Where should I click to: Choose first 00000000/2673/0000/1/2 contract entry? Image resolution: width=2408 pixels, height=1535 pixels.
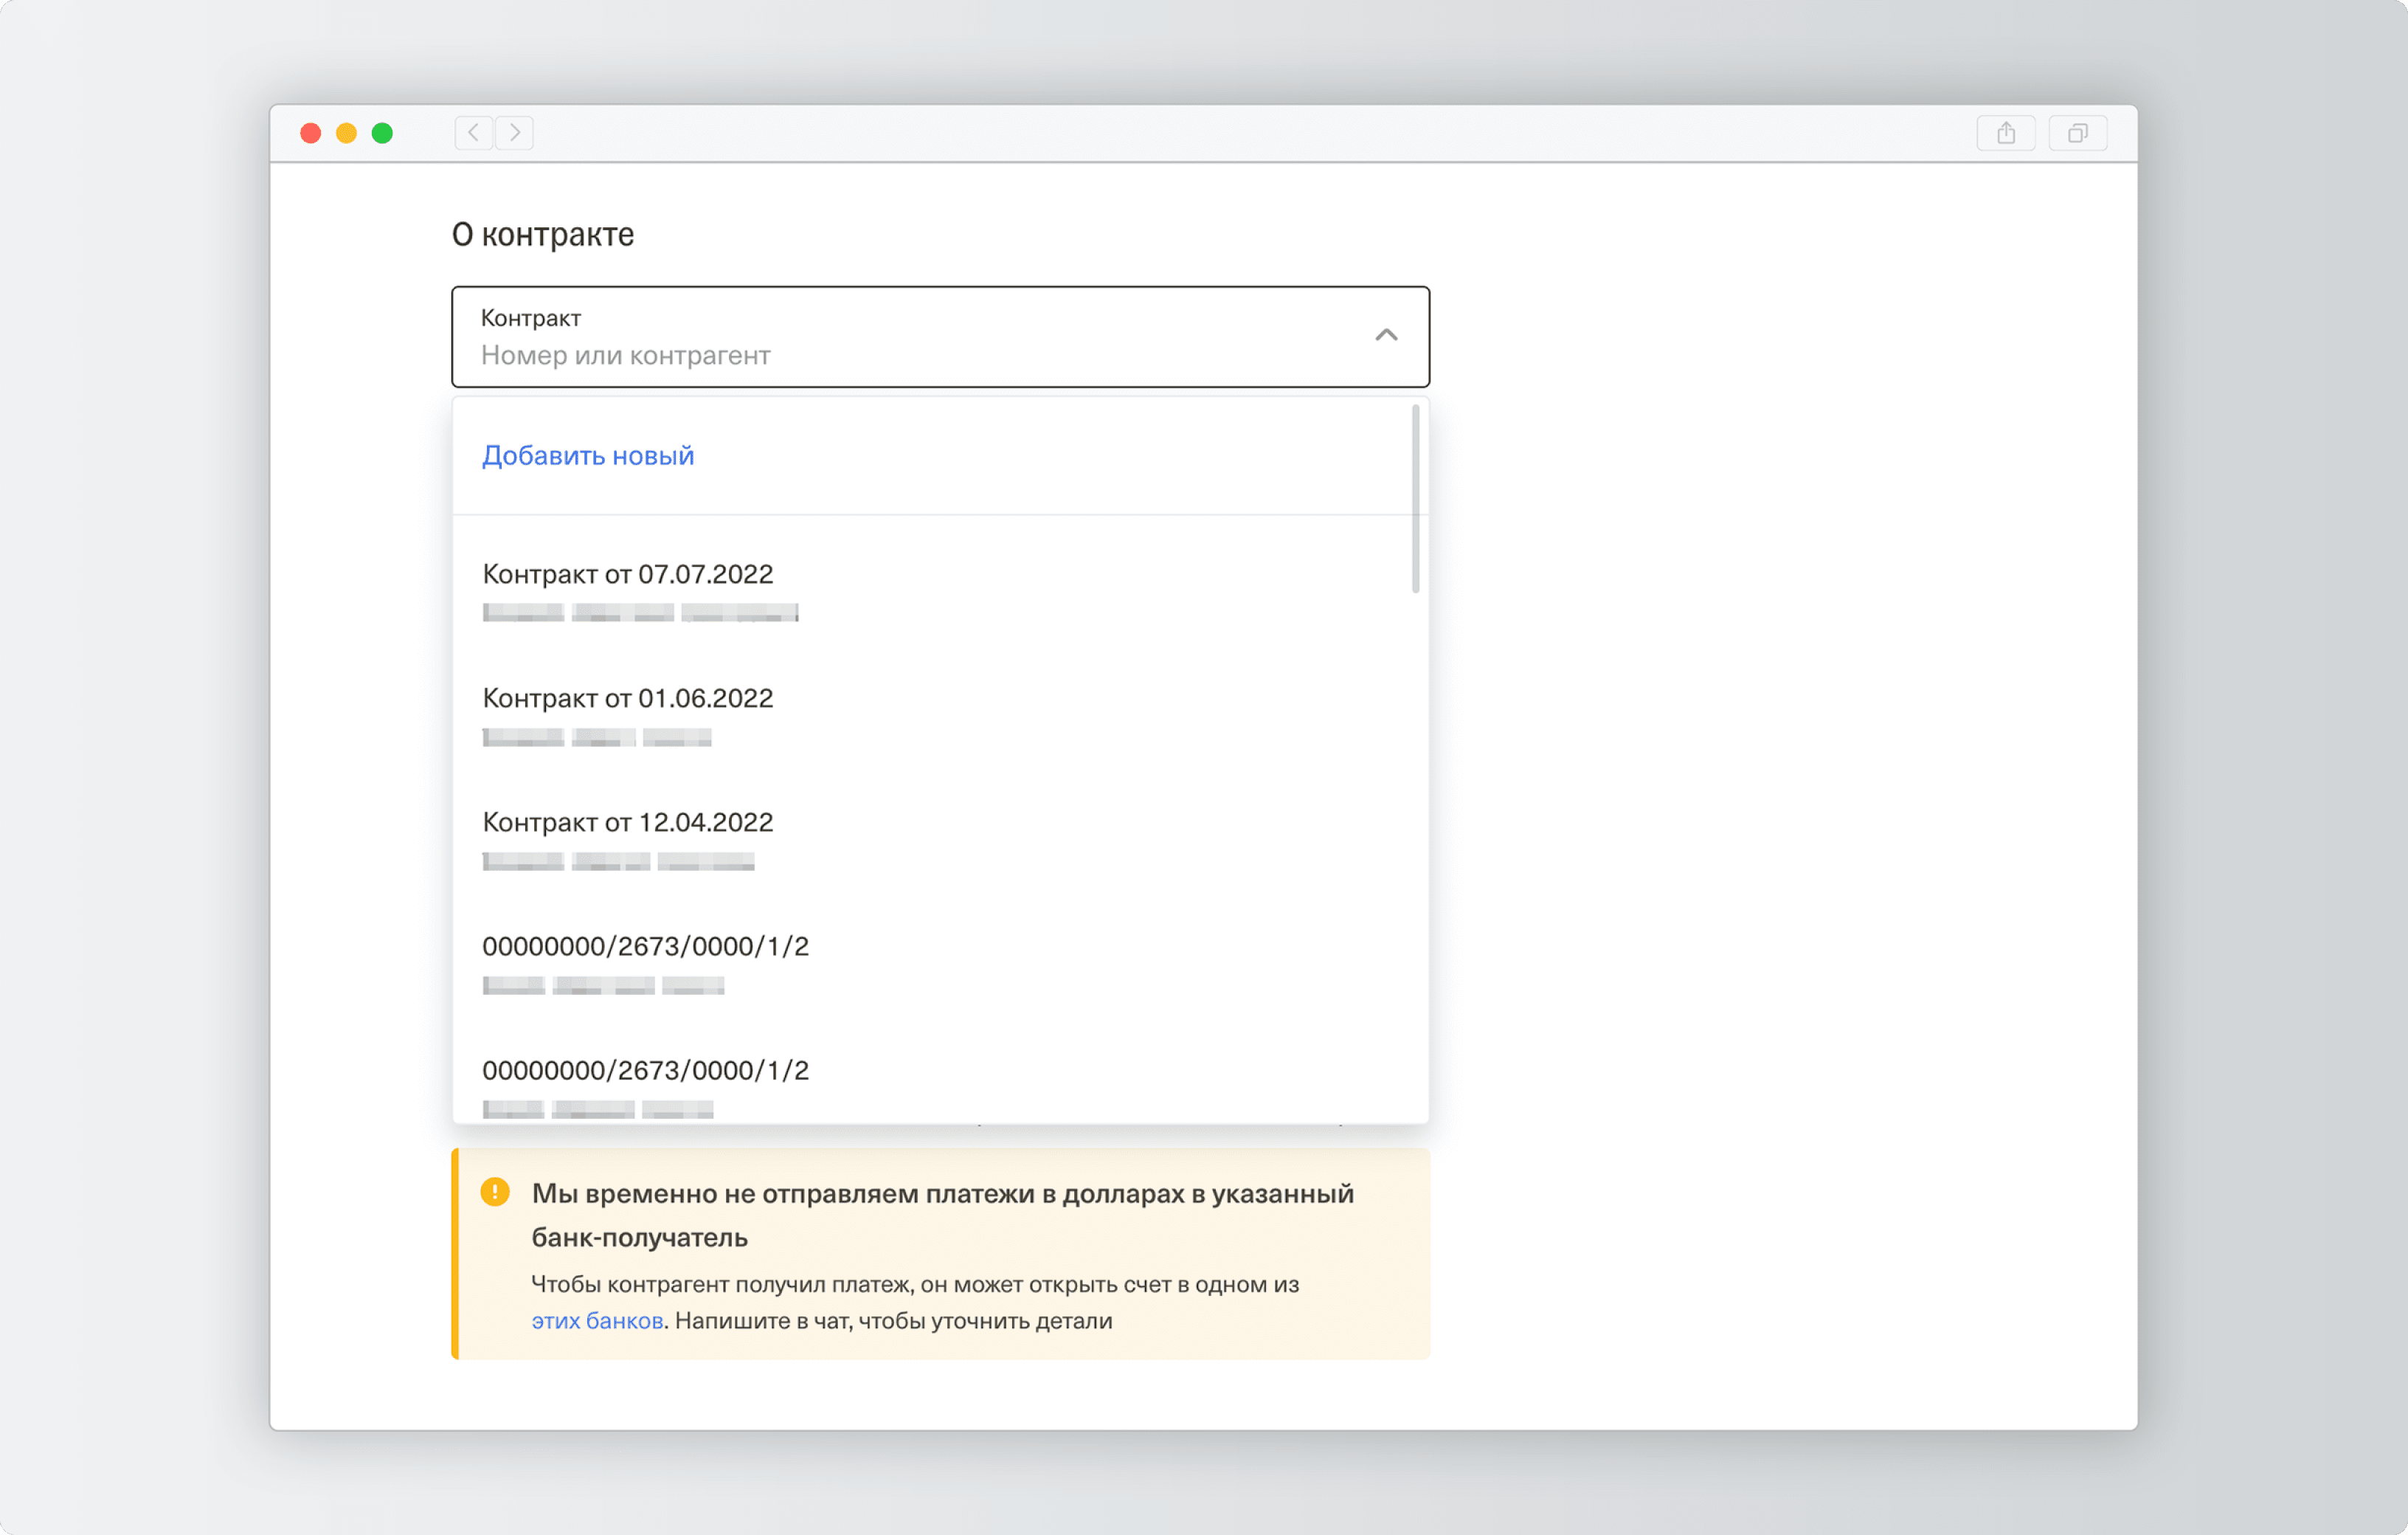pos(645,947)
